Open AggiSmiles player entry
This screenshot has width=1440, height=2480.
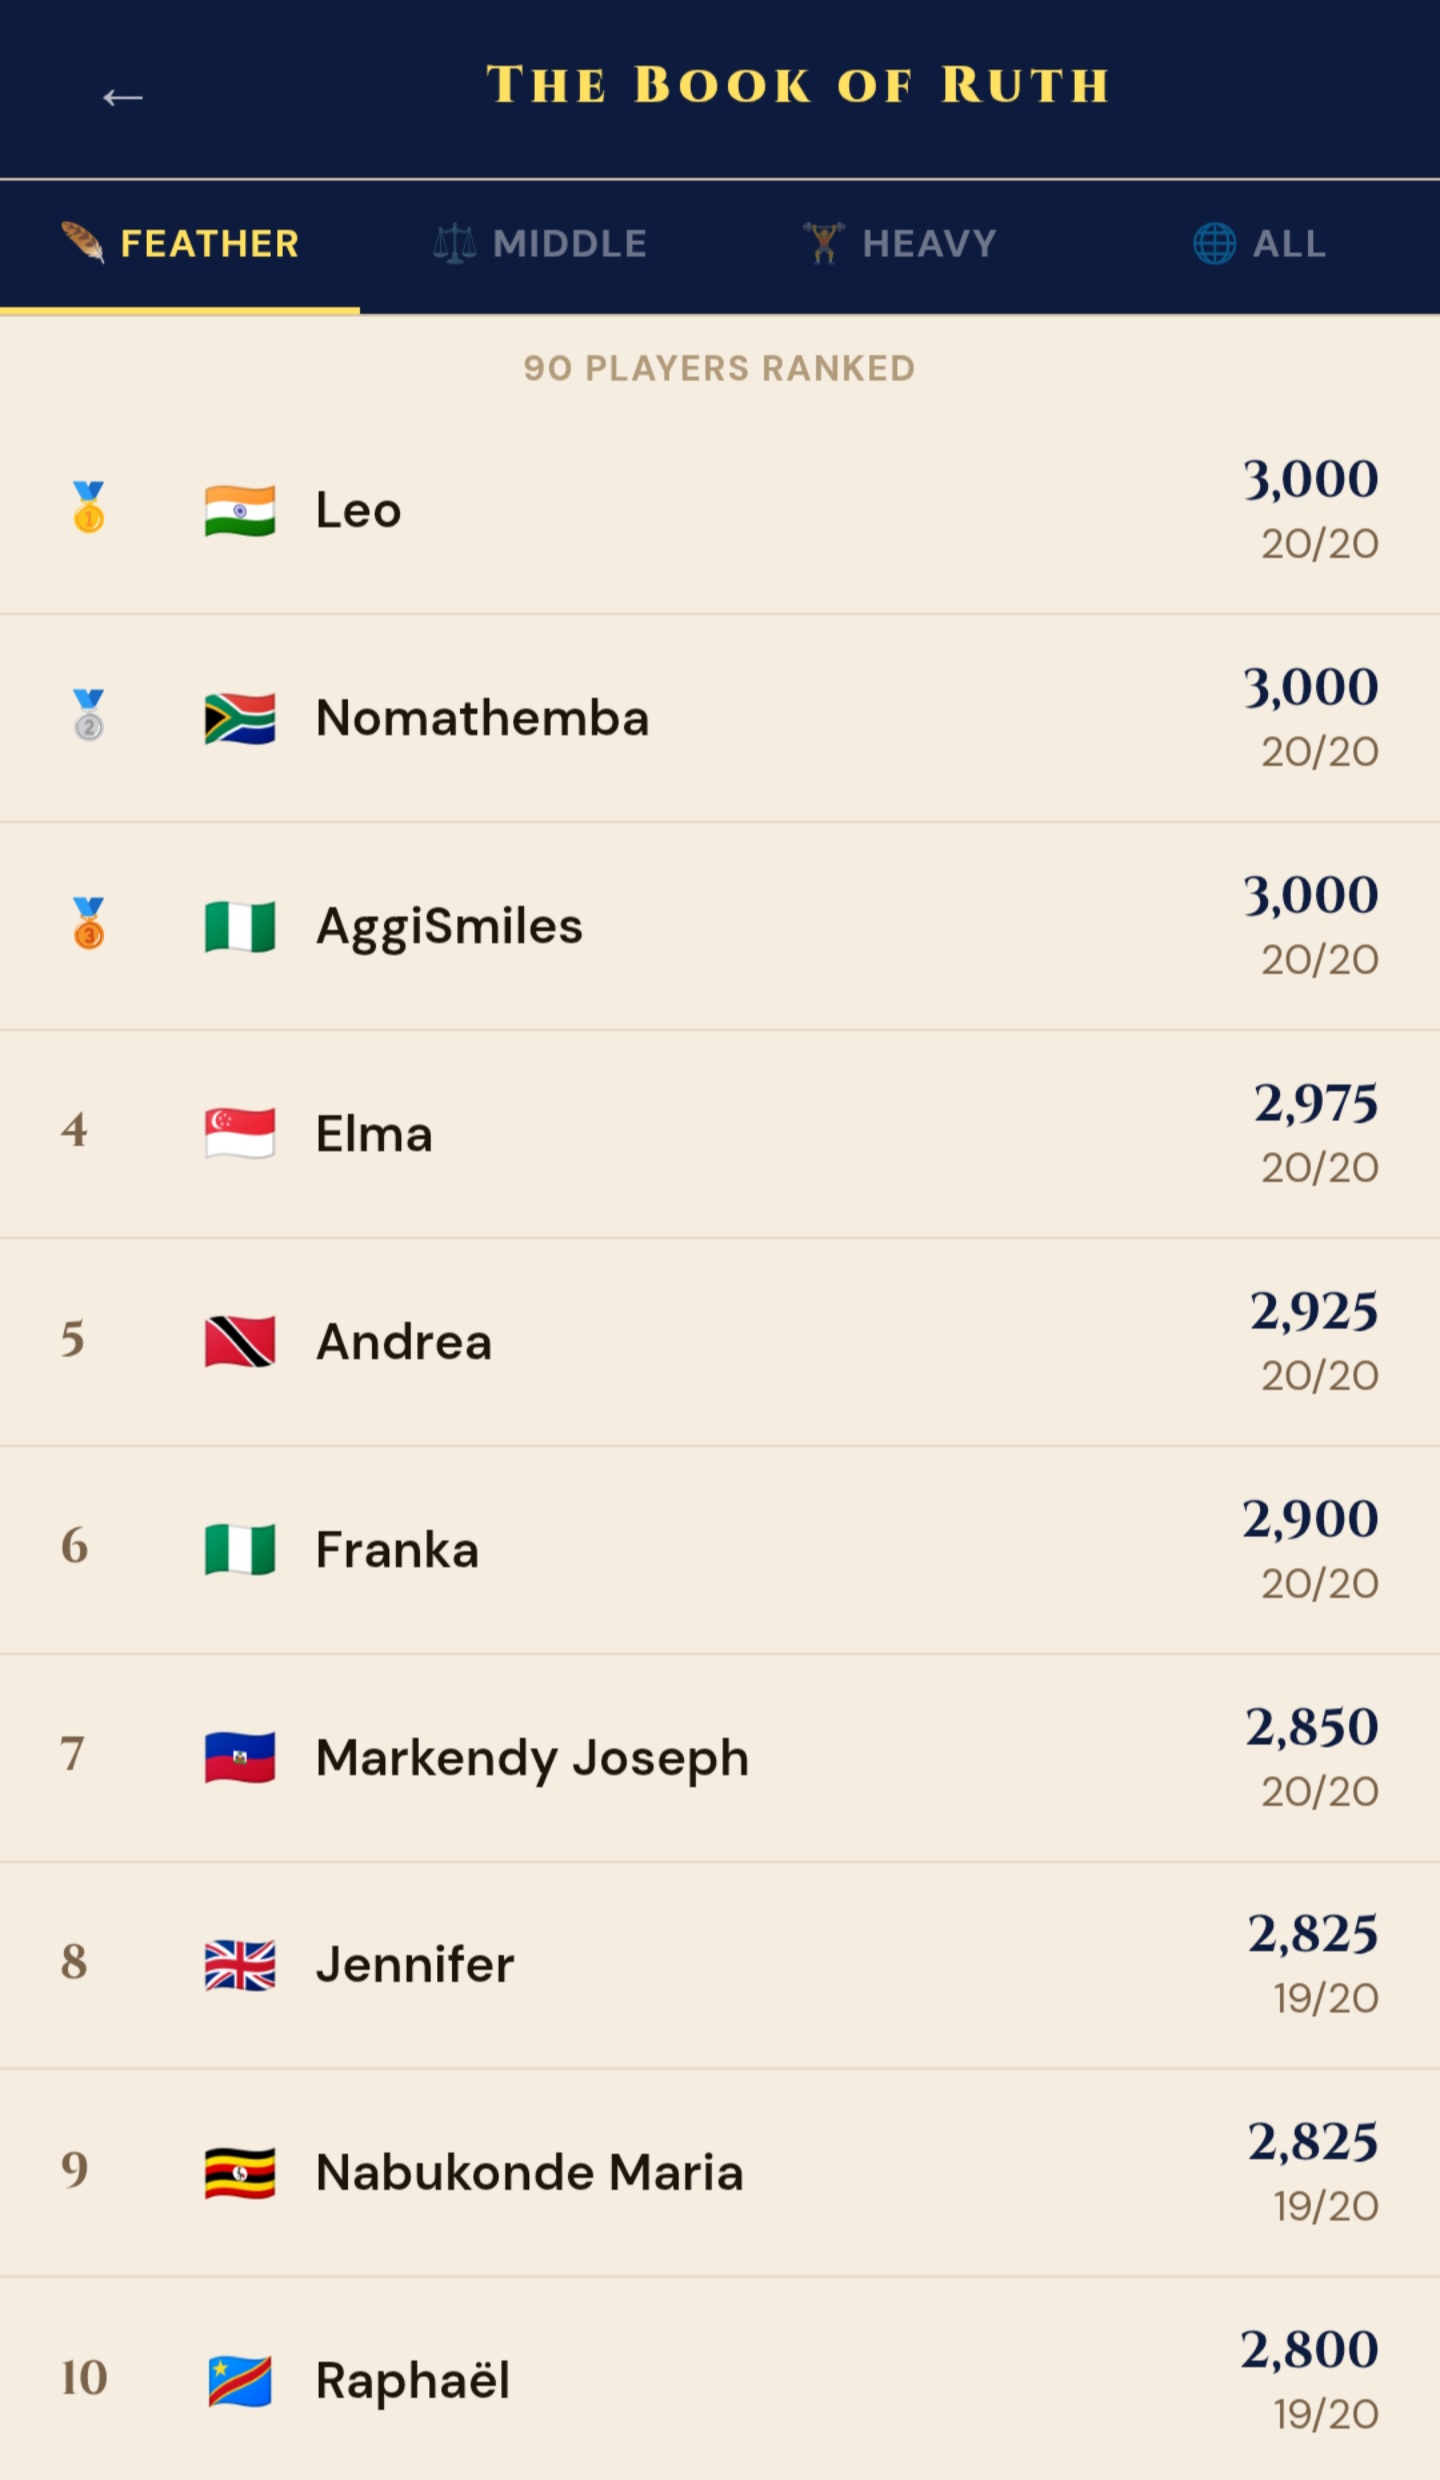449,926
